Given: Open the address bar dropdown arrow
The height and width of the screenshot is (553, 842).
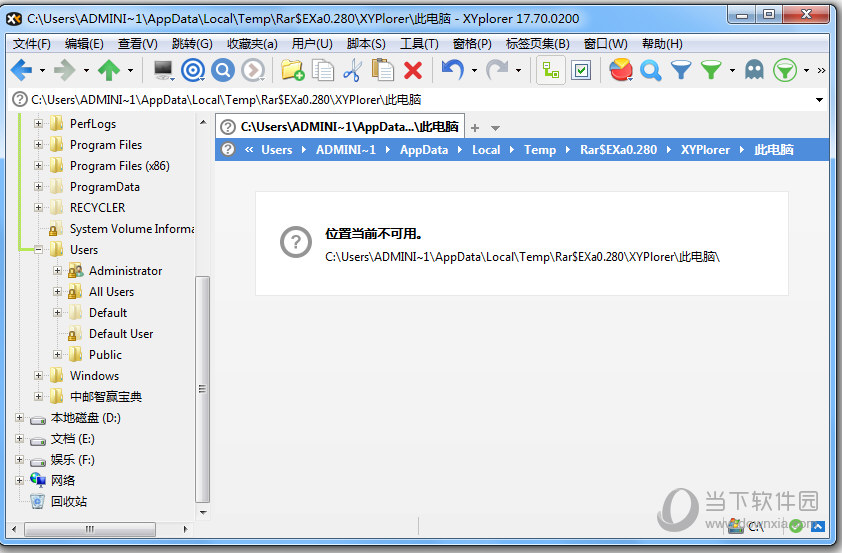Looking at the screenshot, I should [x=819, y=100].
